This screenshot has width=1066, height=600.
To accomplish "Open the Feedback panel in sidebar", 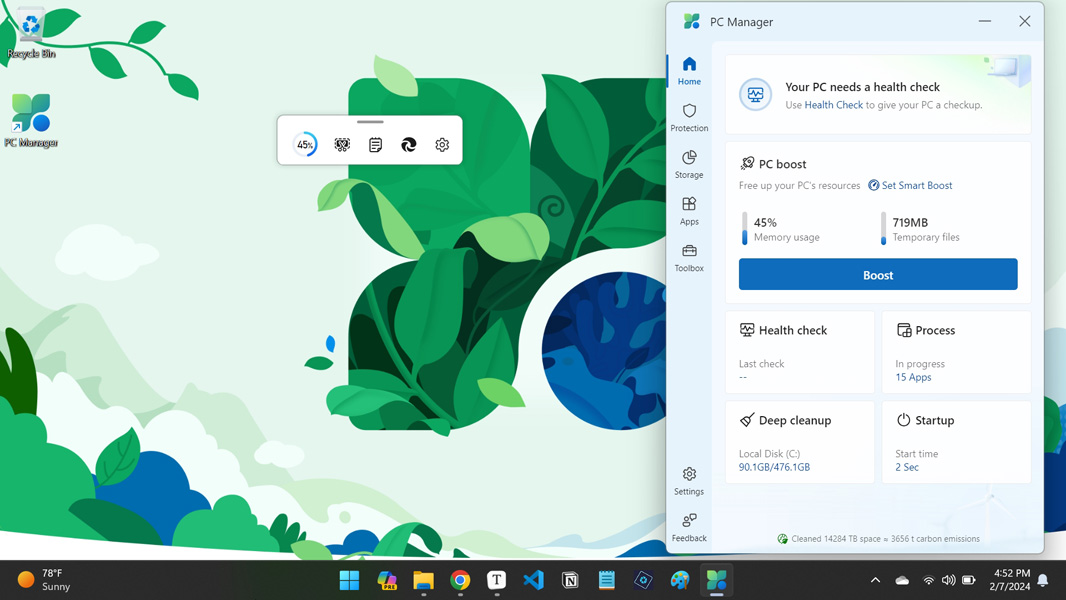I will click(689, 528).
